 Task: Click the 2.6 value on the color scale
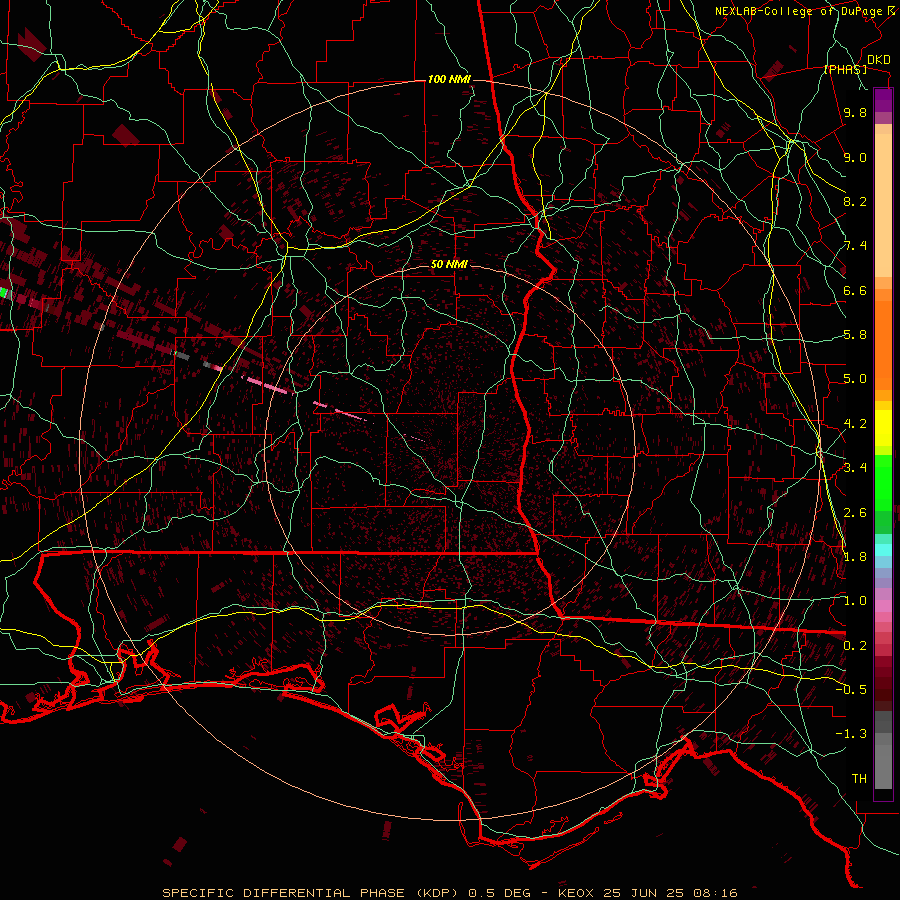click(855, 512)
